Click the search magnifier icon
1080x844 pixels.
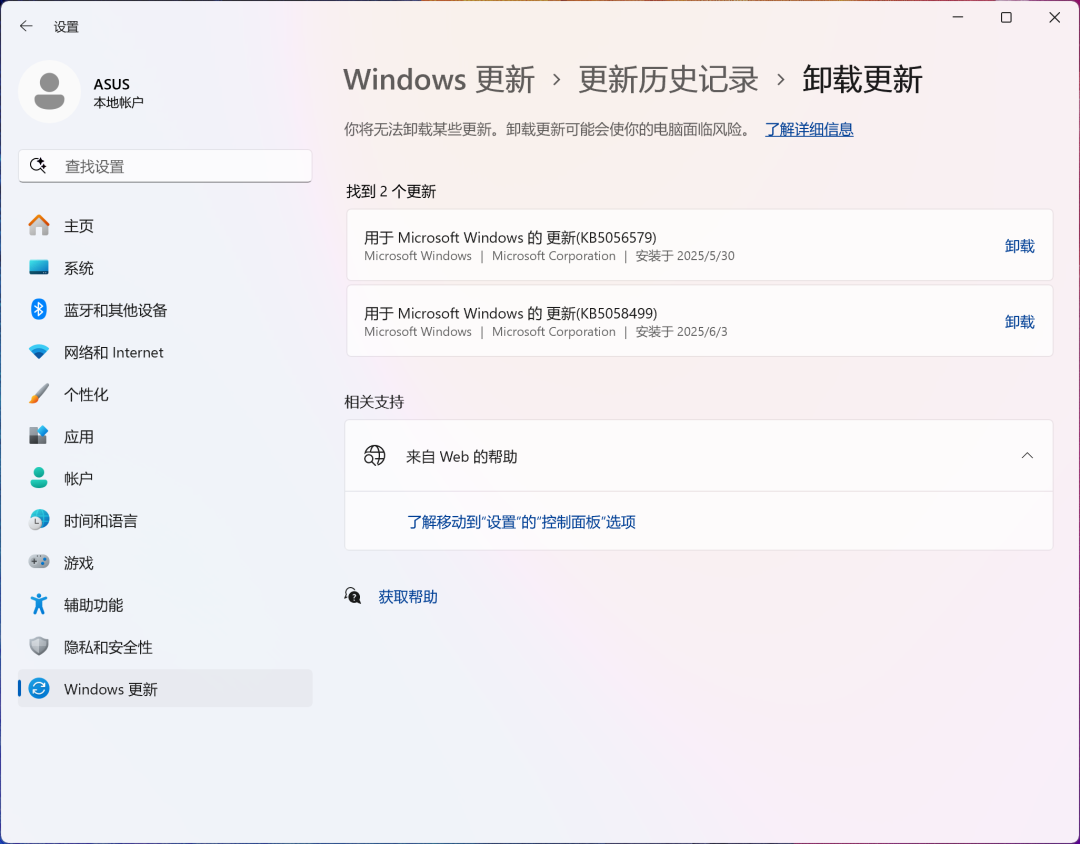38,165
